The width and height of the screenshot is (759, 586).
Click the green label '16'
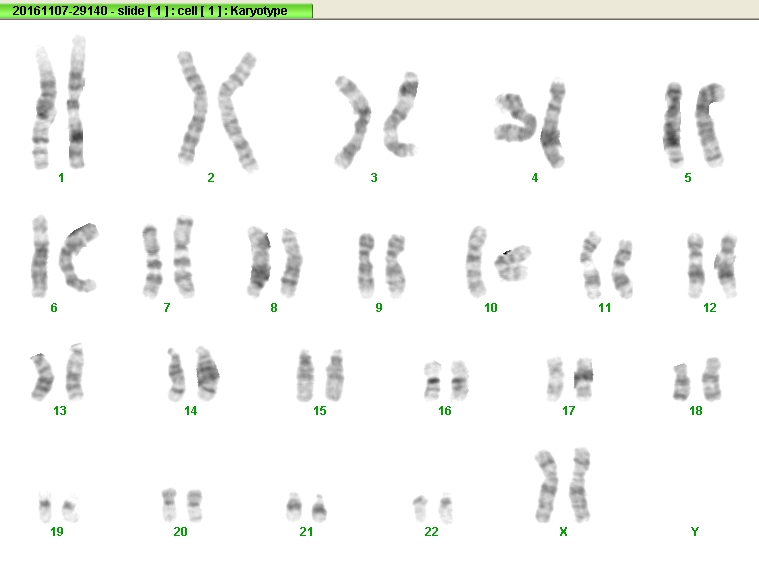click(x=444, y=410)
